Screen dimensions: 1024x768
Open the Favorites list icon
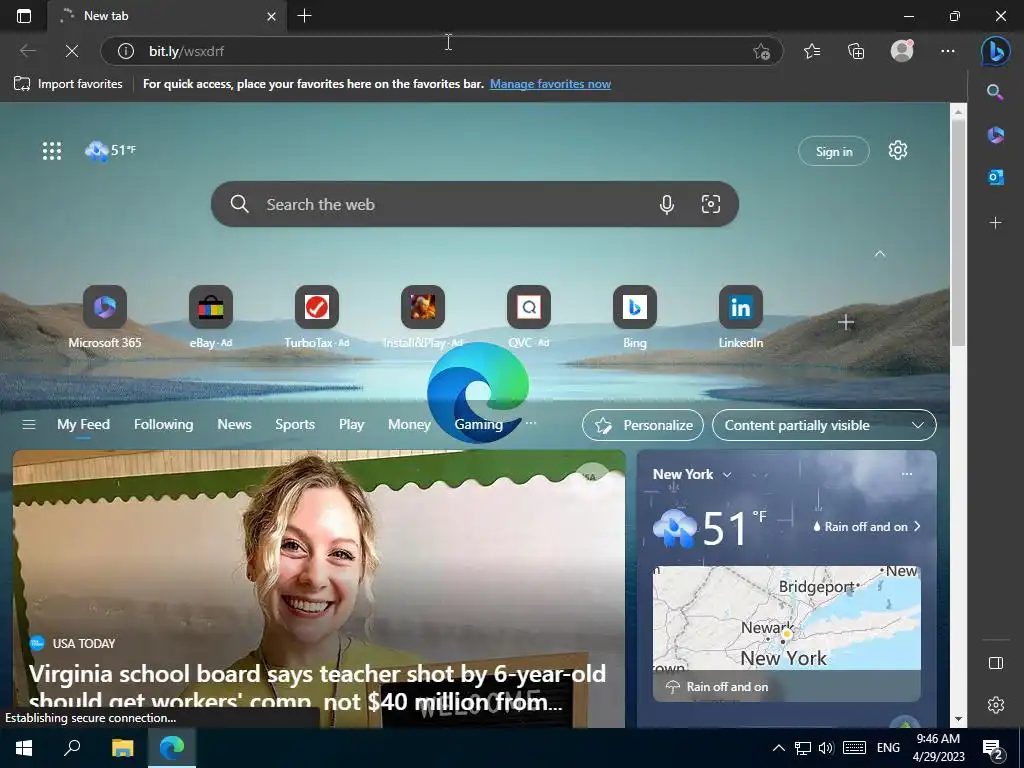[812, 51]
